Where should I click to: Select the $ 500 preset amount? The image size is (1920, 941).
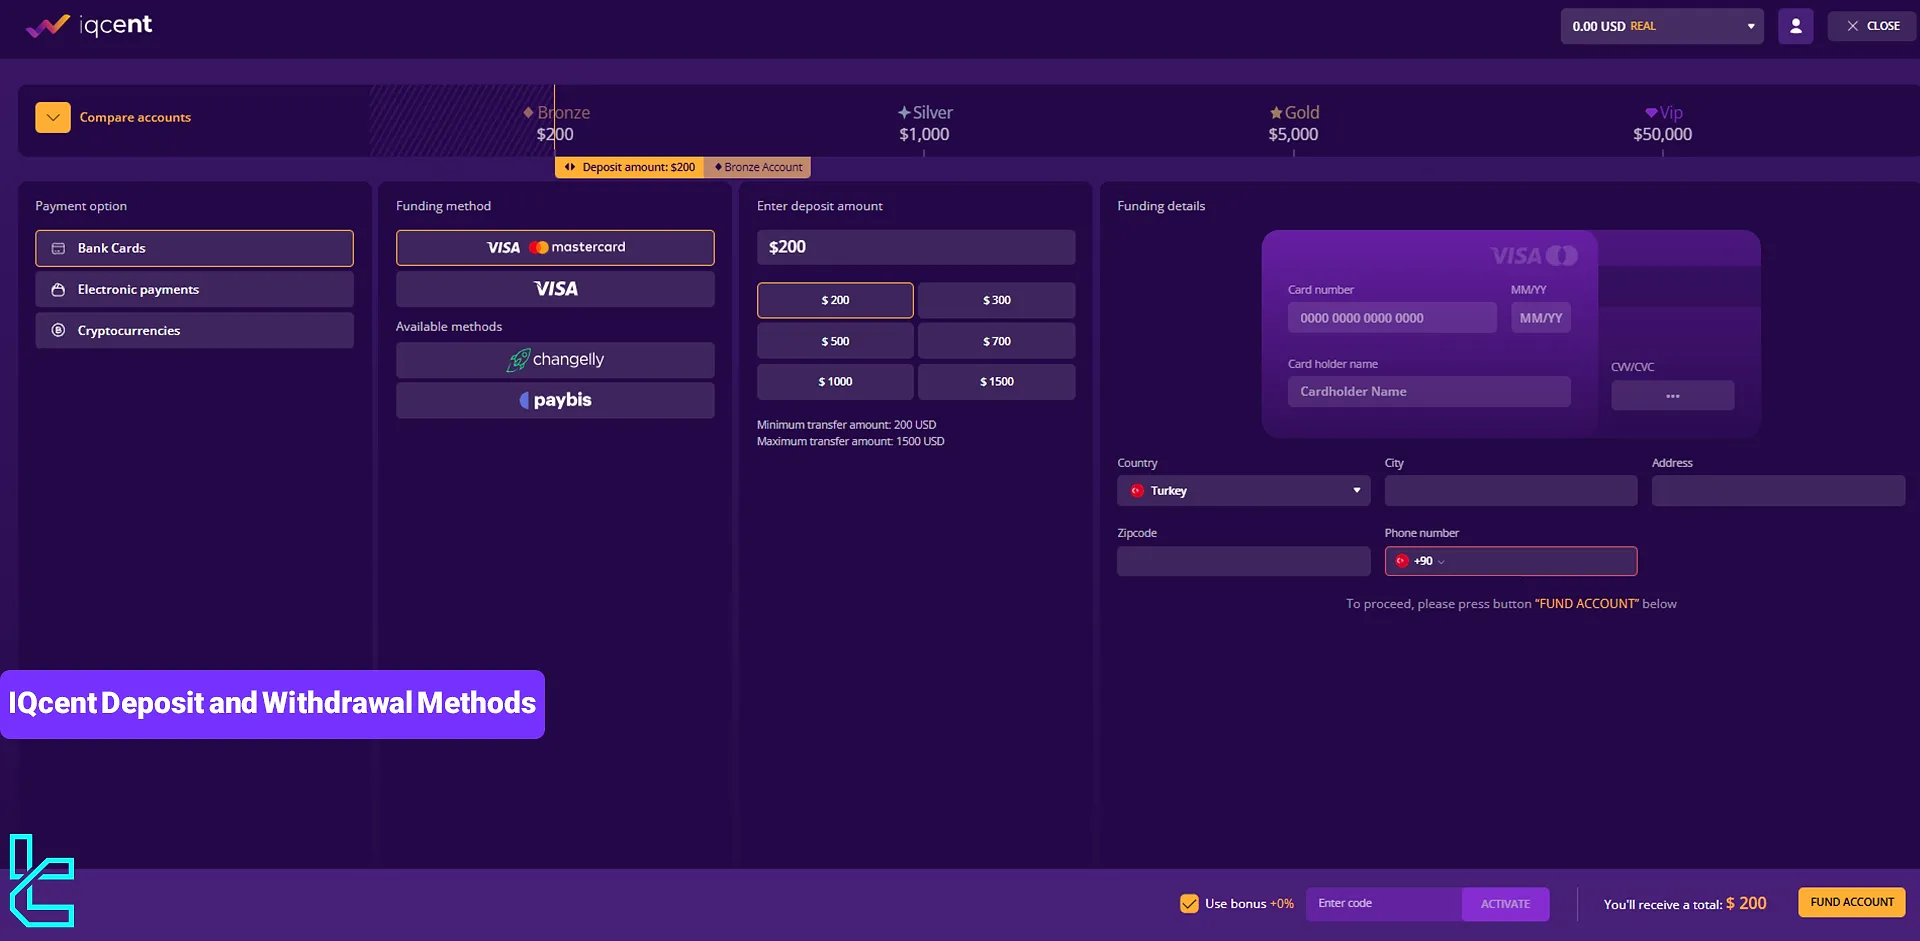(x=835, y=341)
